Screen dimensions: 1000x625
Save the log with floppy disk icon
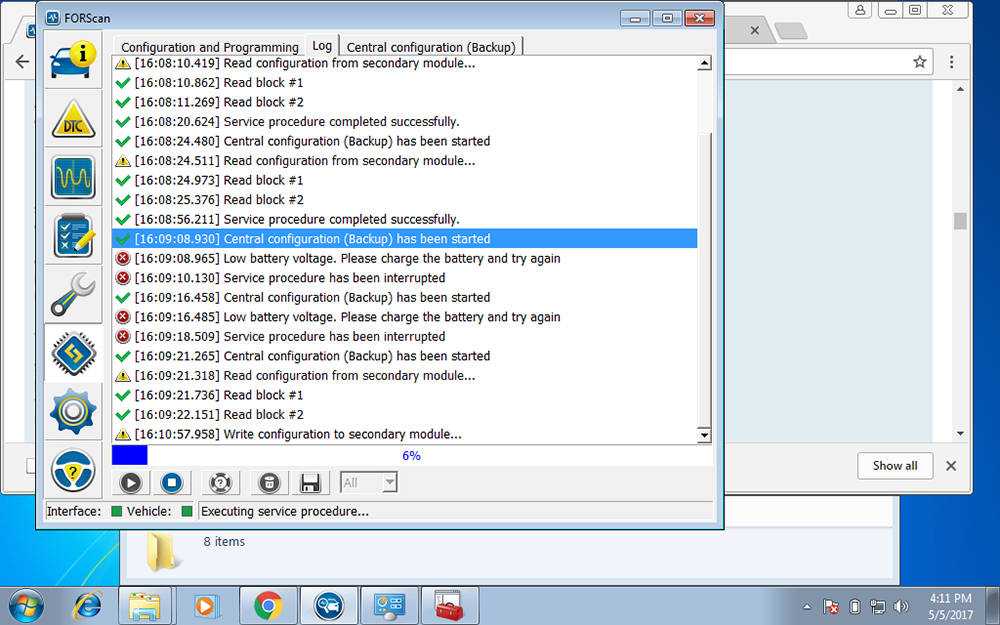[x=310, y=483]
